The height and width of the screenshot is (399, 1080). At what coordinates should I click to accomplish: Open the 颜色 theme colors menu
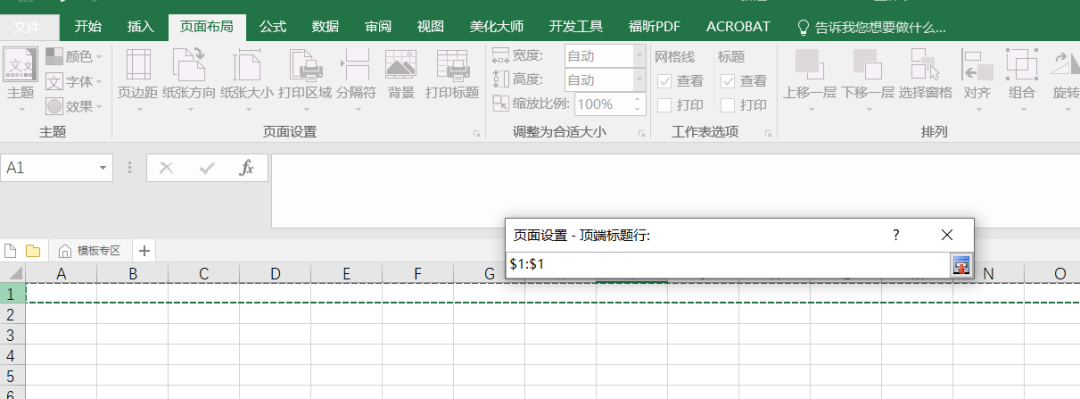point(74,57)
